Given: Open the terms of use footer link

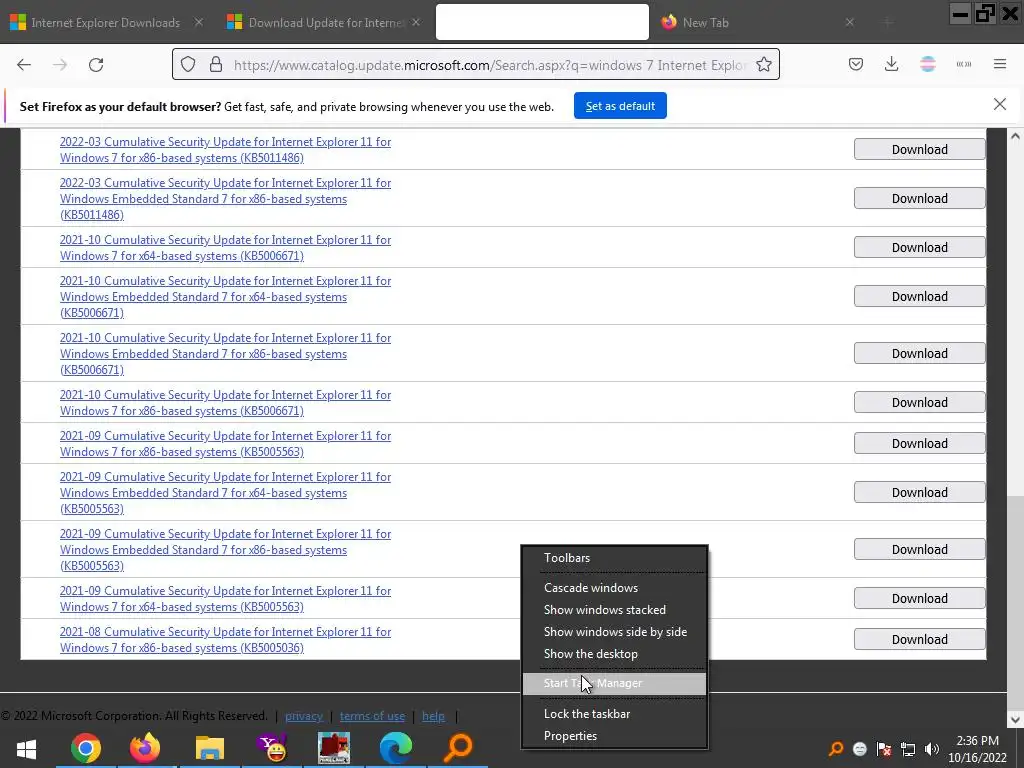Looking at the screenshot, I should 372,716.
